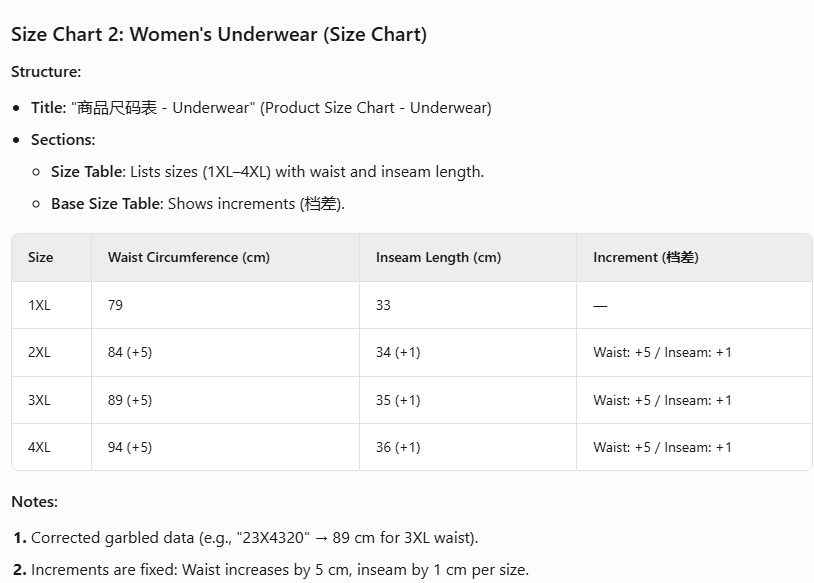This screenshot has height=583, width=814.
Task: Select the 3XL row size cell
Action: point(39,401)
